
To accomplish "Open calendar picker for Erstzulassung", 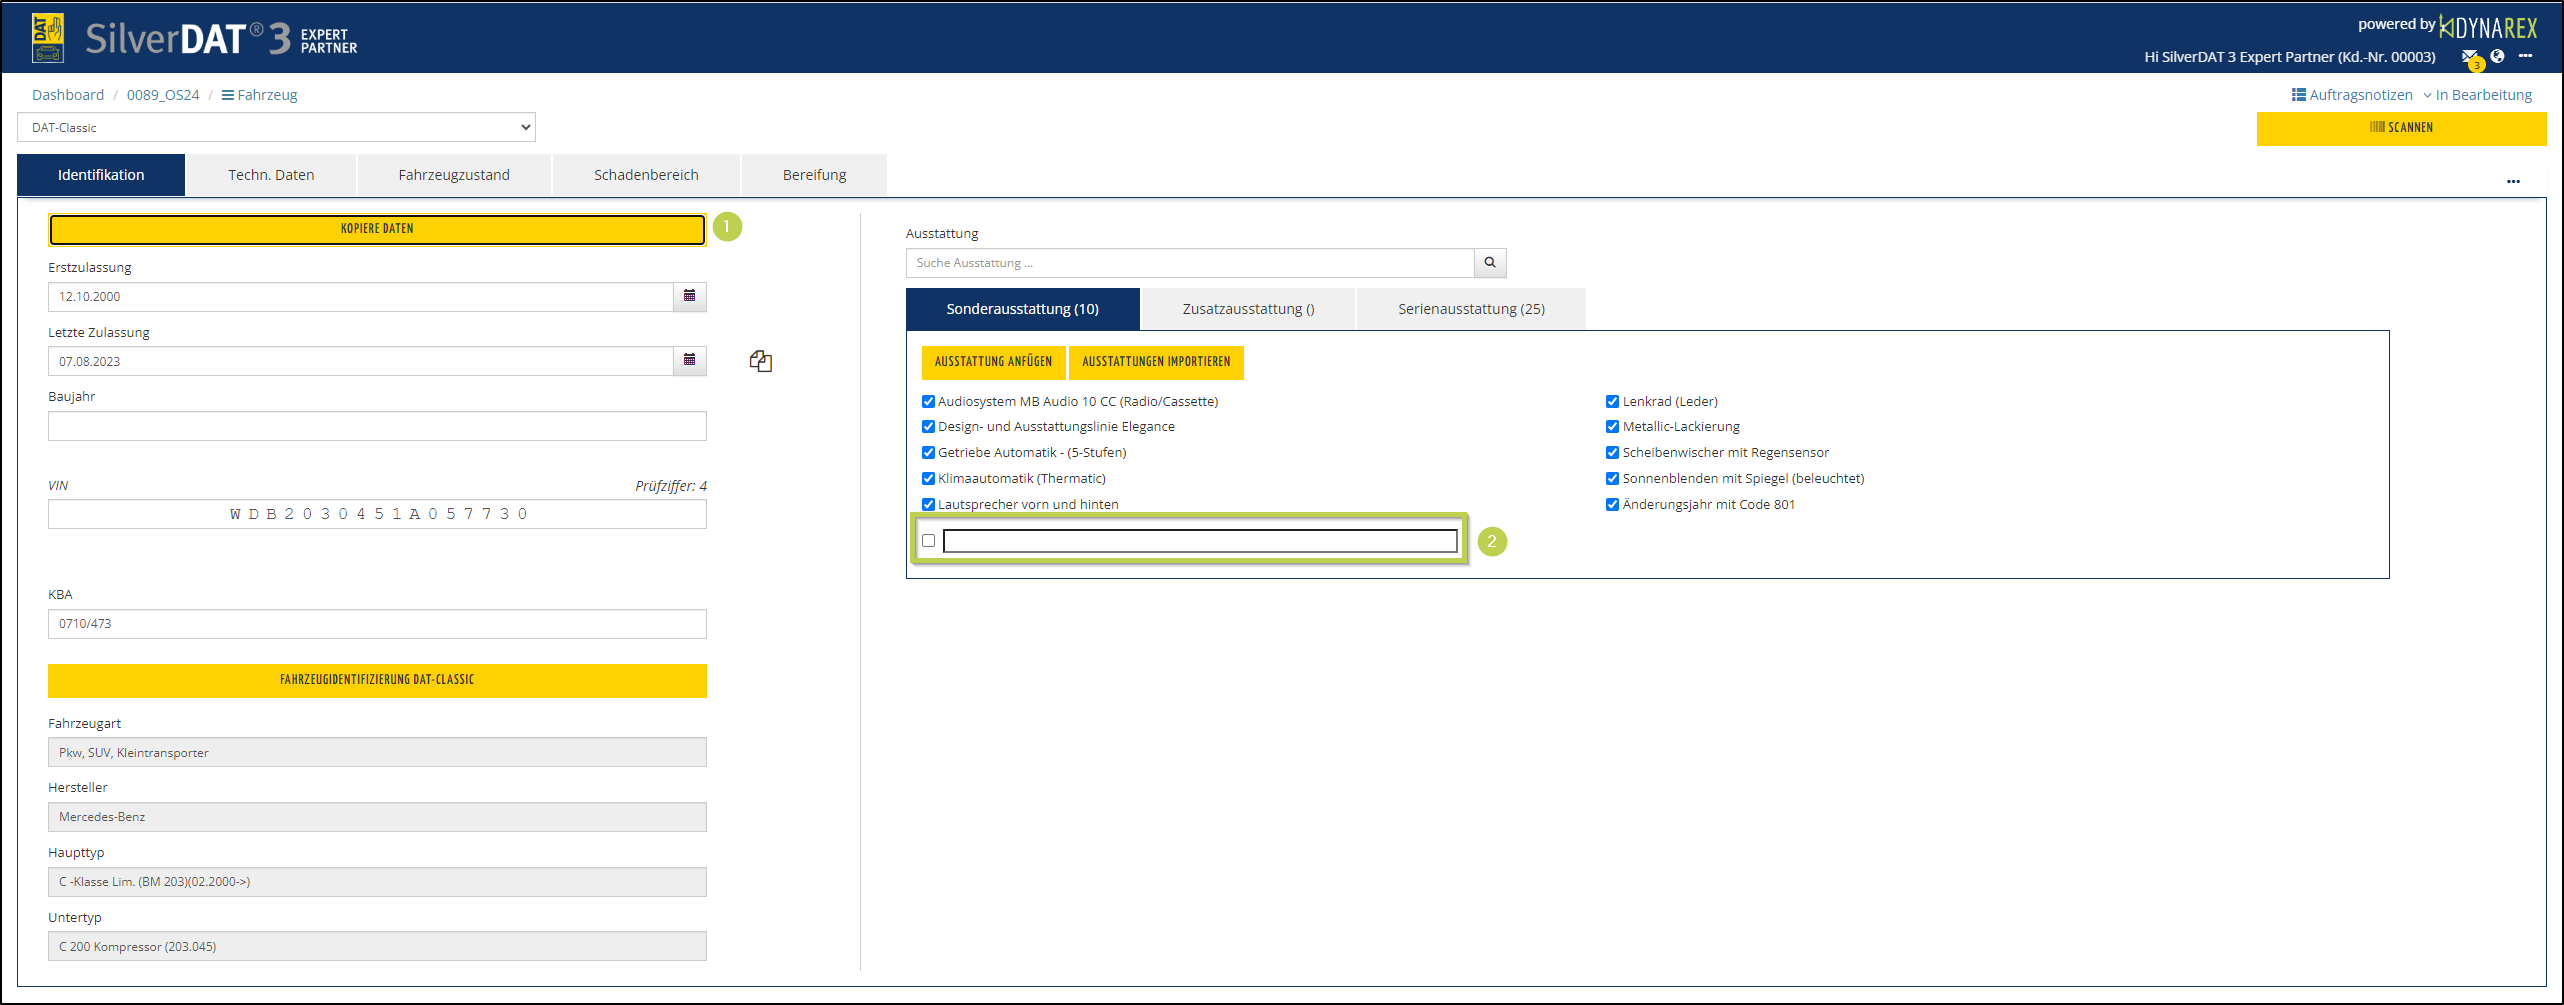I will click(689, 296).
